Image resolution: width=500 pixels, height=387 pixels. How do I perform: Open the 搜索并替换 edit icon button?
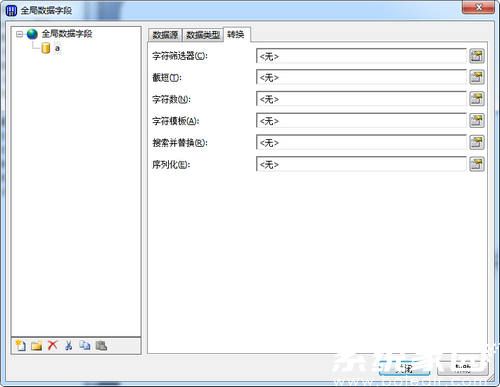coord(477,142)
